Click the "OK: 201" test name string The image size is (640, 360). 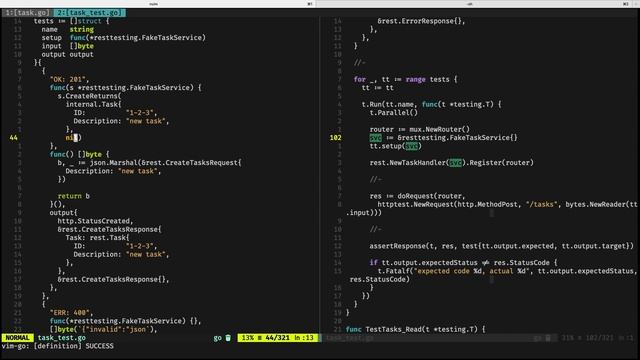(x=67, y=79)
